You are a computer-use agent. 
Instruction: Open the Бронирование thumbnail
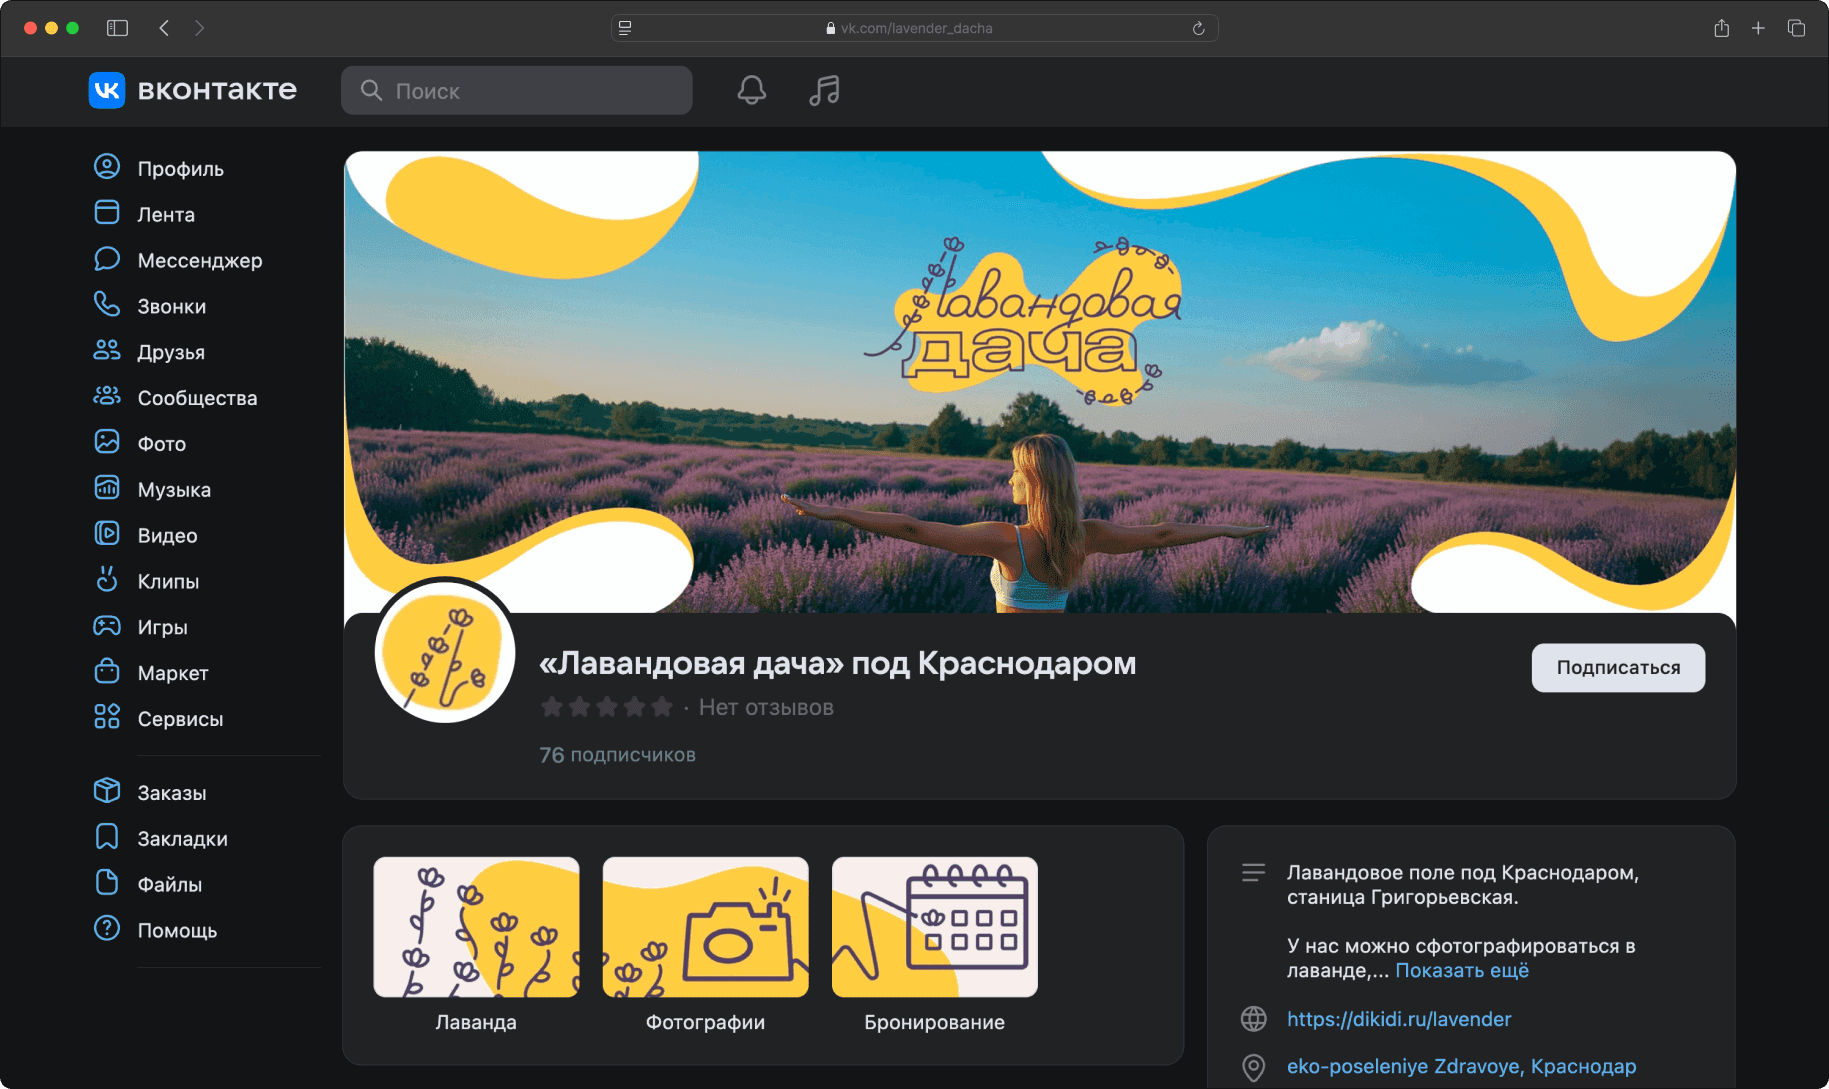(x=934, y=928)
